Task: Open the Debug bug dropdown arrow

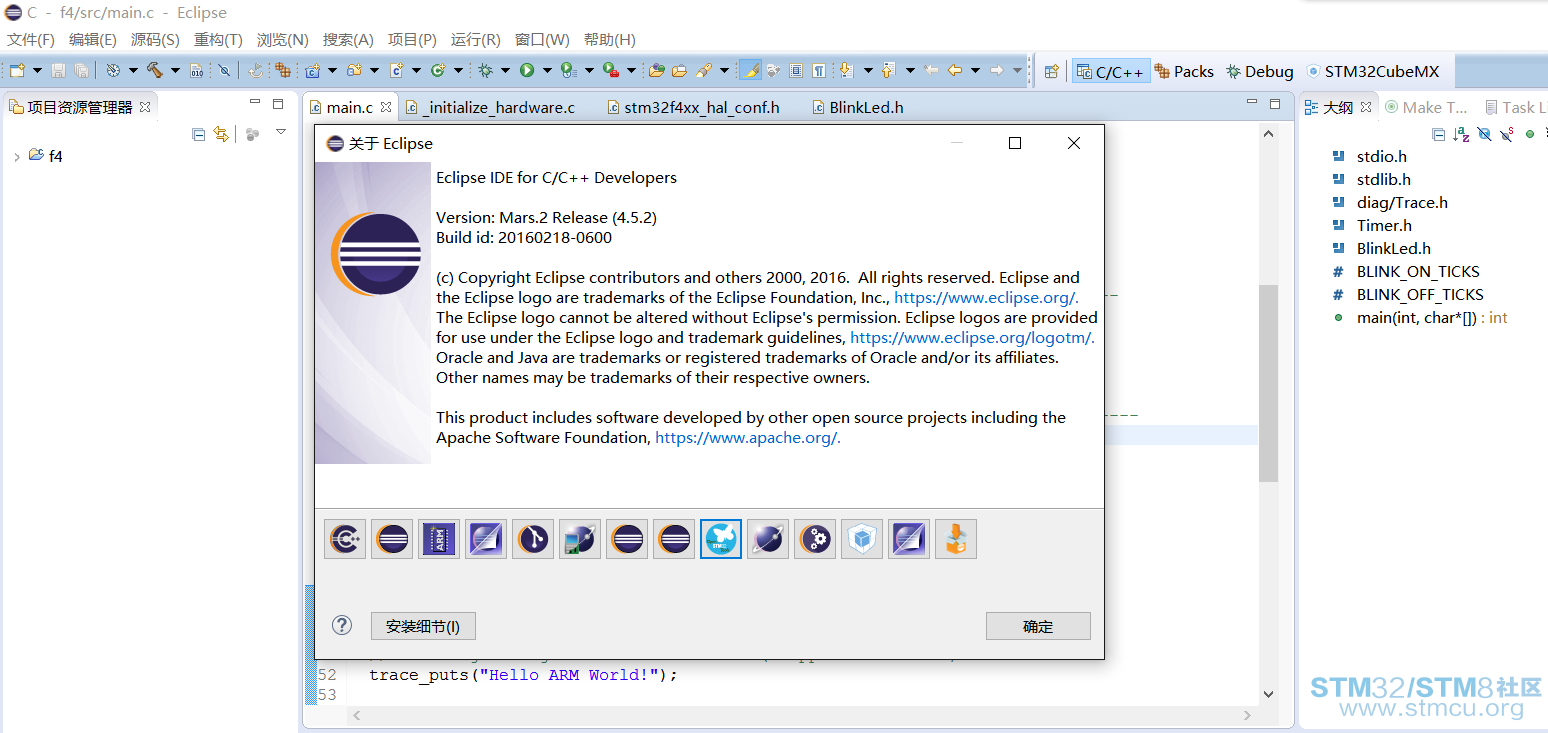Action: click(505, 70)
